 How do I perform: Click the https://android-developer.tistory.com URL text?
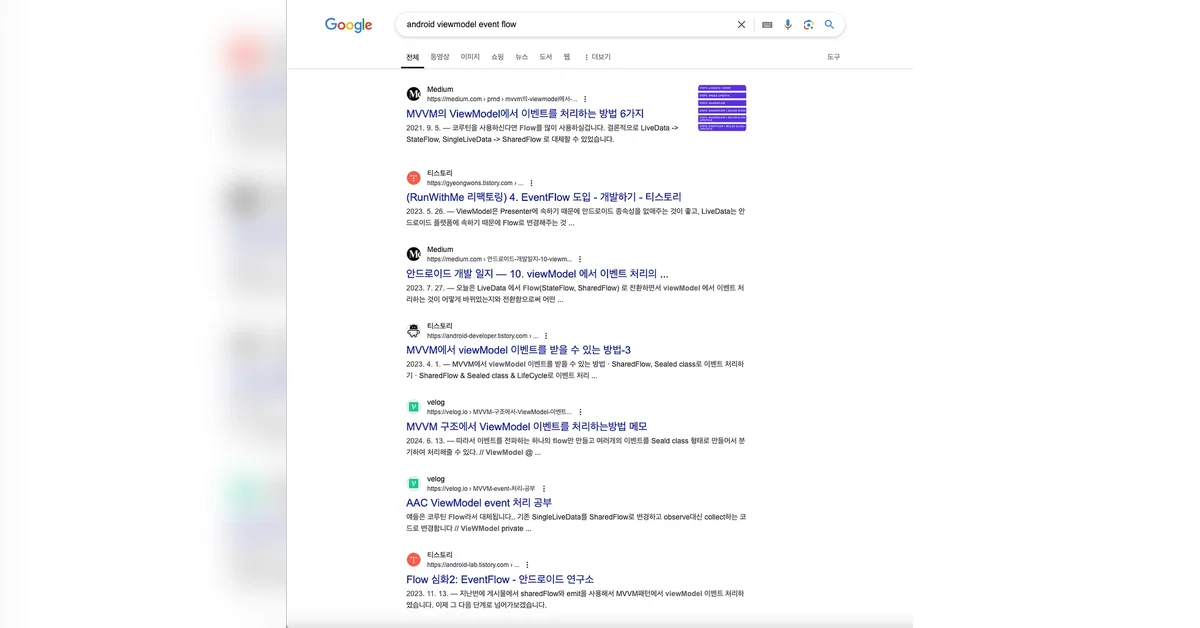pos(483,336)
